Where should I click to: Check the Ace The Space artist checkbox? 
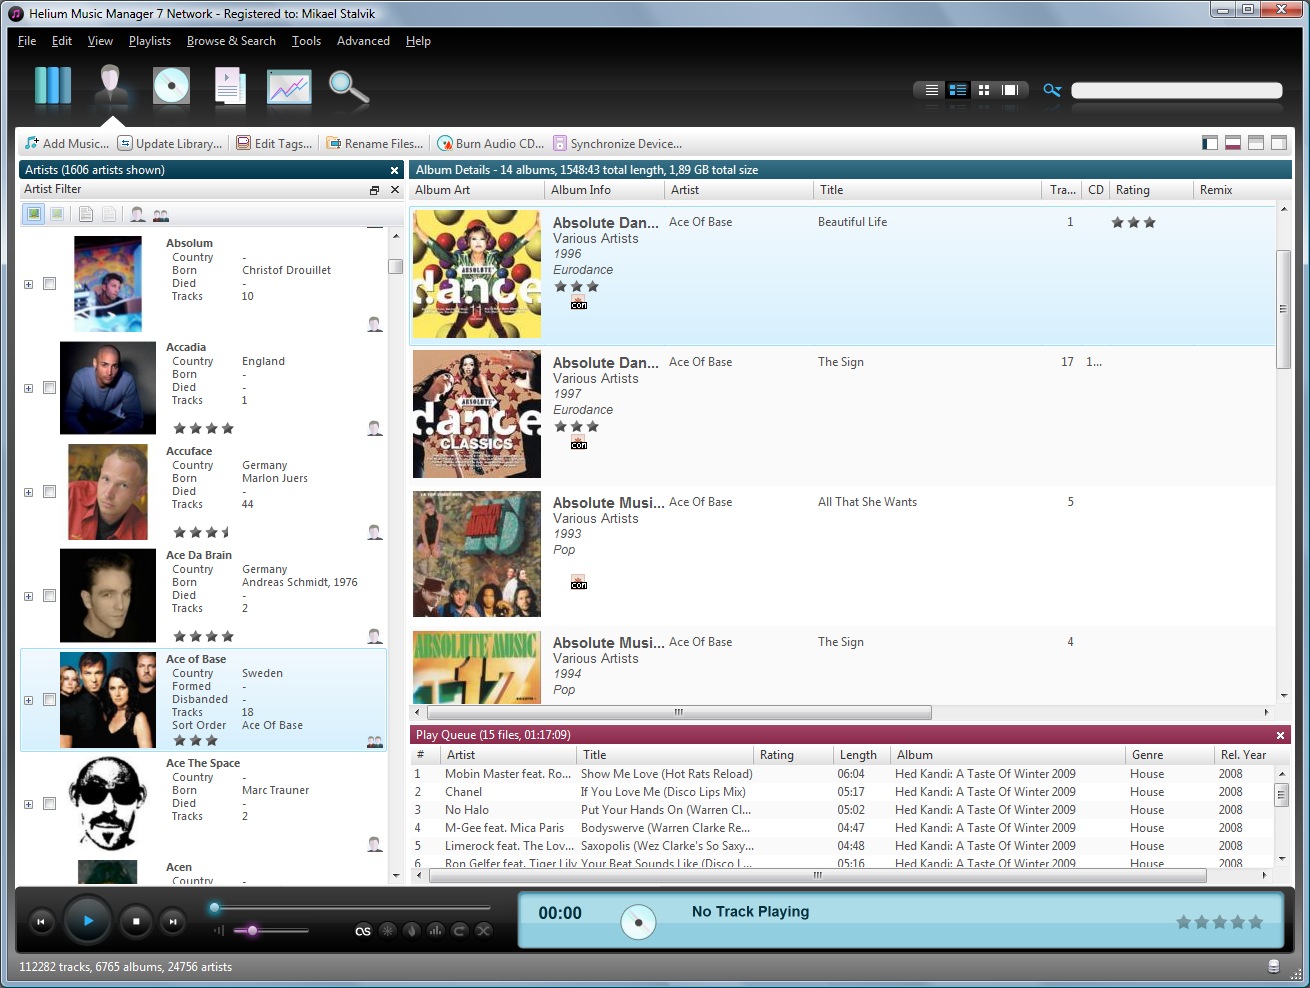[49, 804]
